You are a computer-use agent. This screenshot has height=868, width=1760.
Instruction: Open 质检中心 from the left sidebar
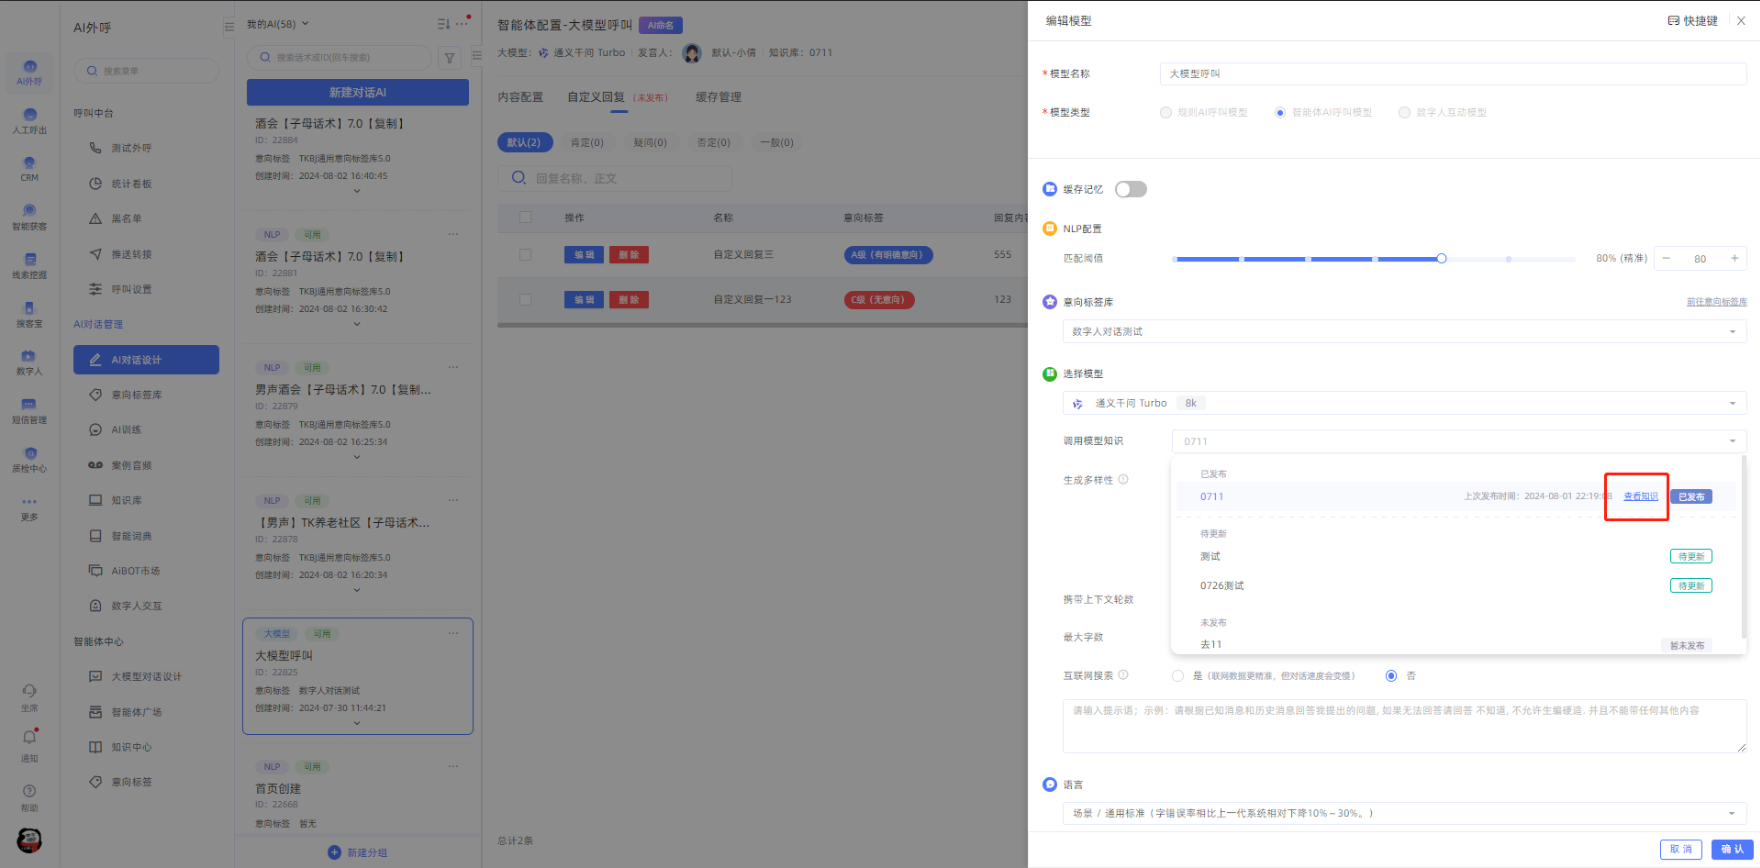pyautogui.click(x=29, y=458)
